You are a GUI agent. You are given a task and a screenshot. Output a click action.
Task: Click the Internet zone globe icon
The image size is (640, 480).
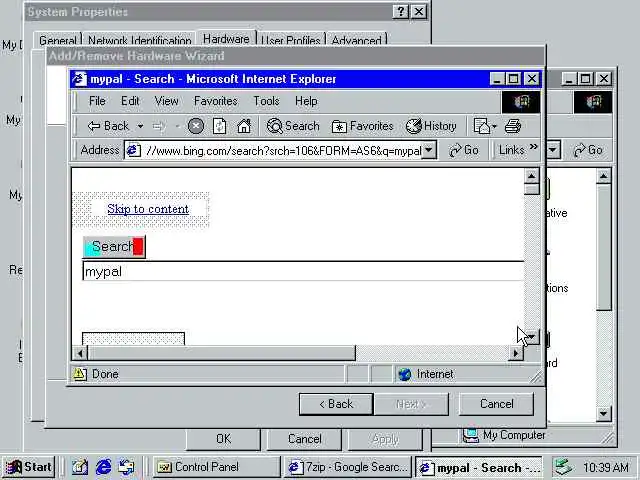404,374
